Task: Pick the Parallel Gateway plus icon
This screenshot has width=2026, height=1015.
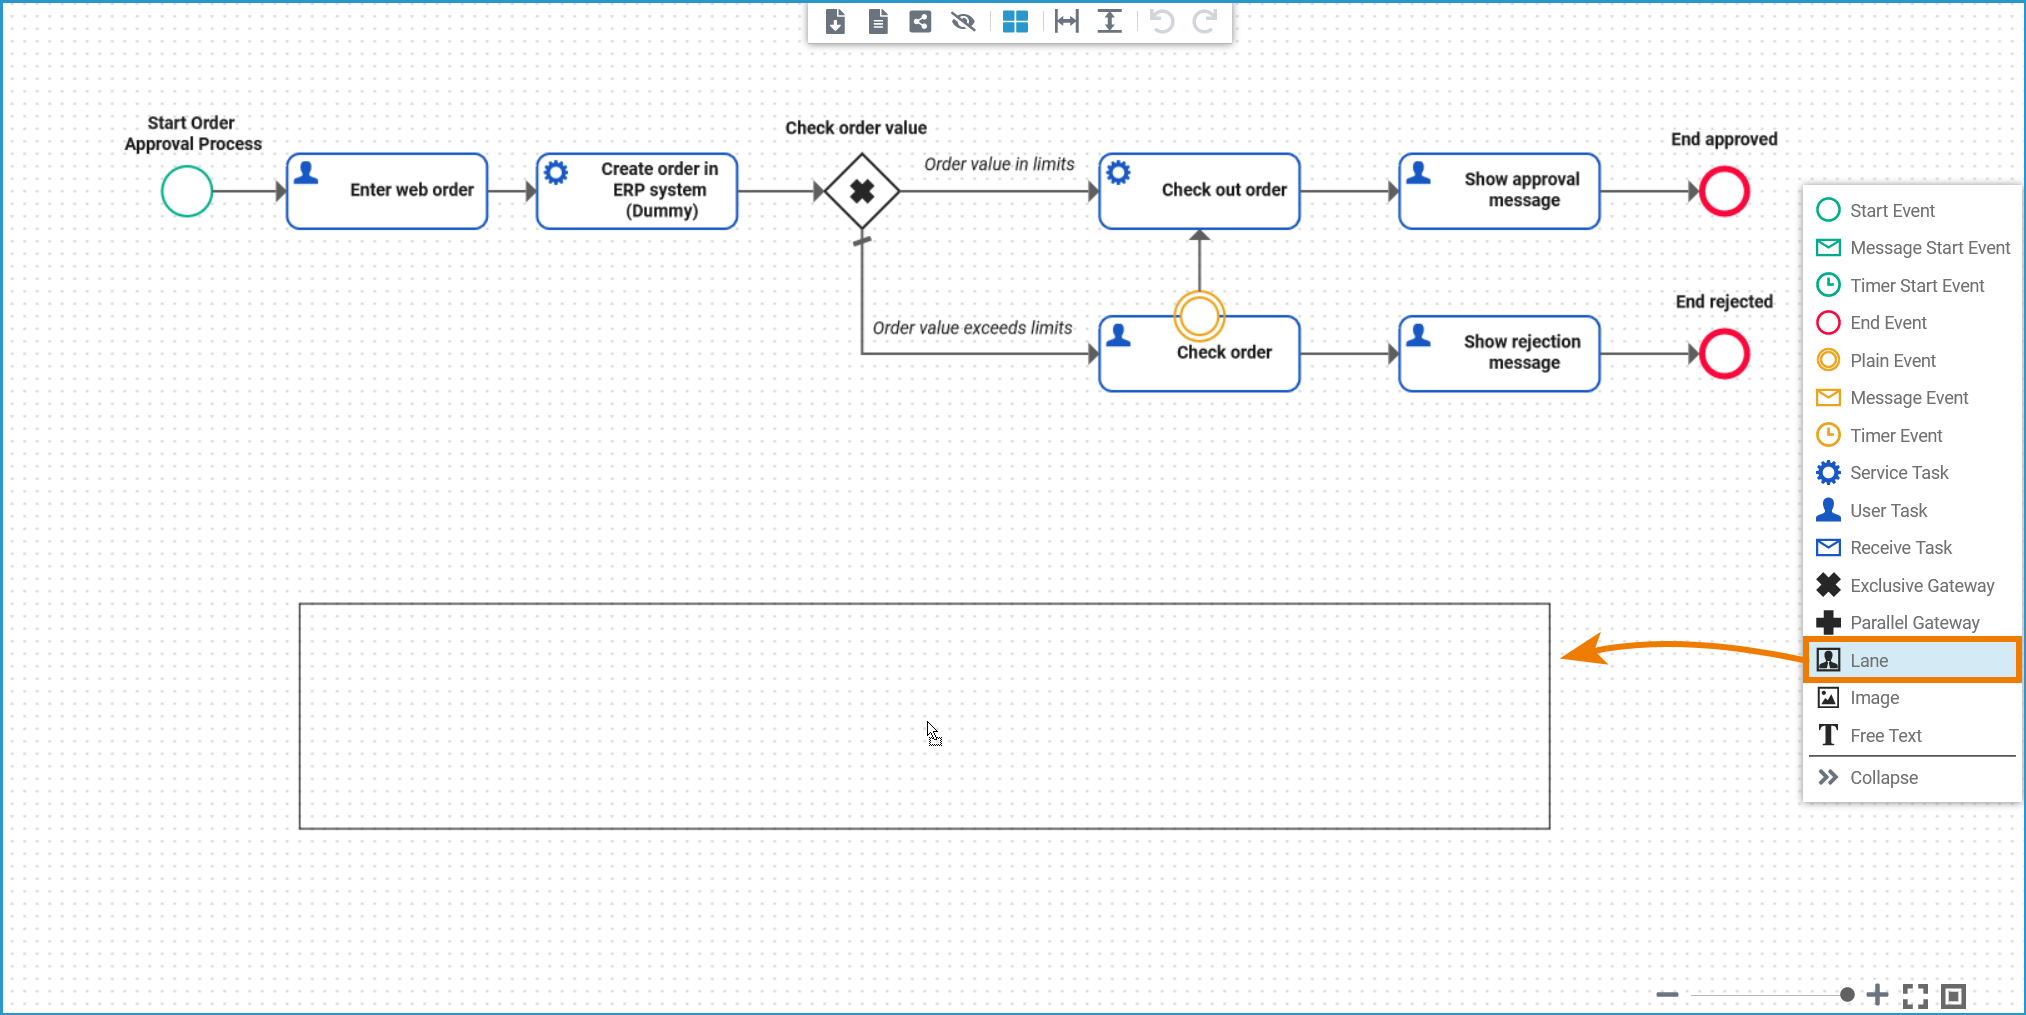Action: (x=1828, y=622)
